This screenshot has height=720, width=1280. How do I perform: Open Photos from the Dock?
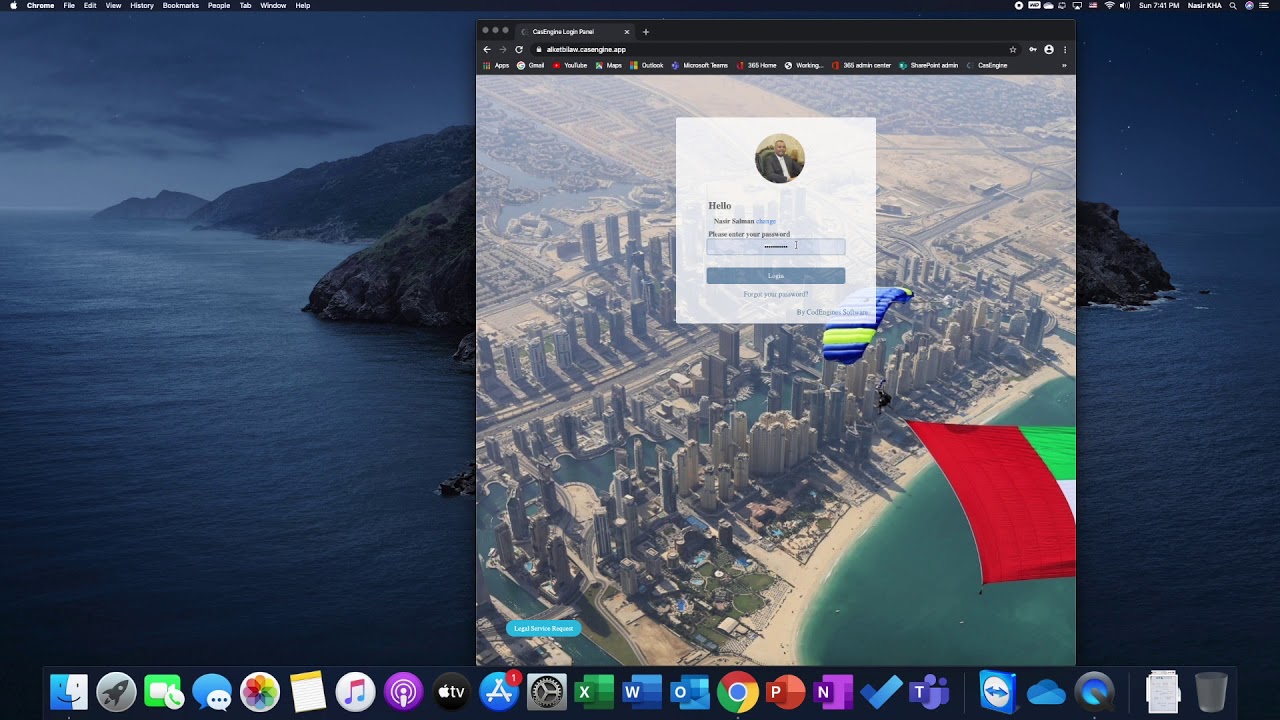point(260,692)
